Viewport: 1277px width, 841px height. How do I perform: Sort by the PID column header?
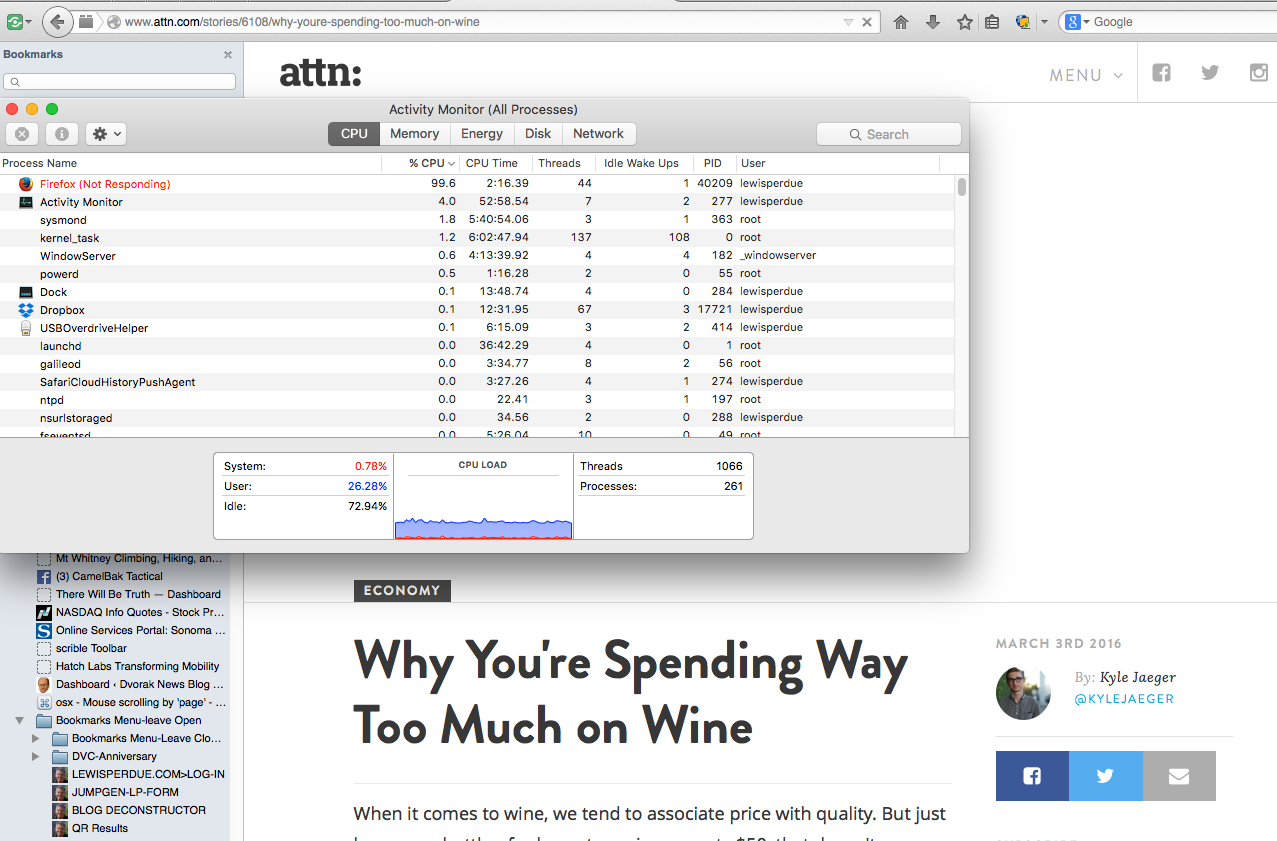click(x=714, y=163)
